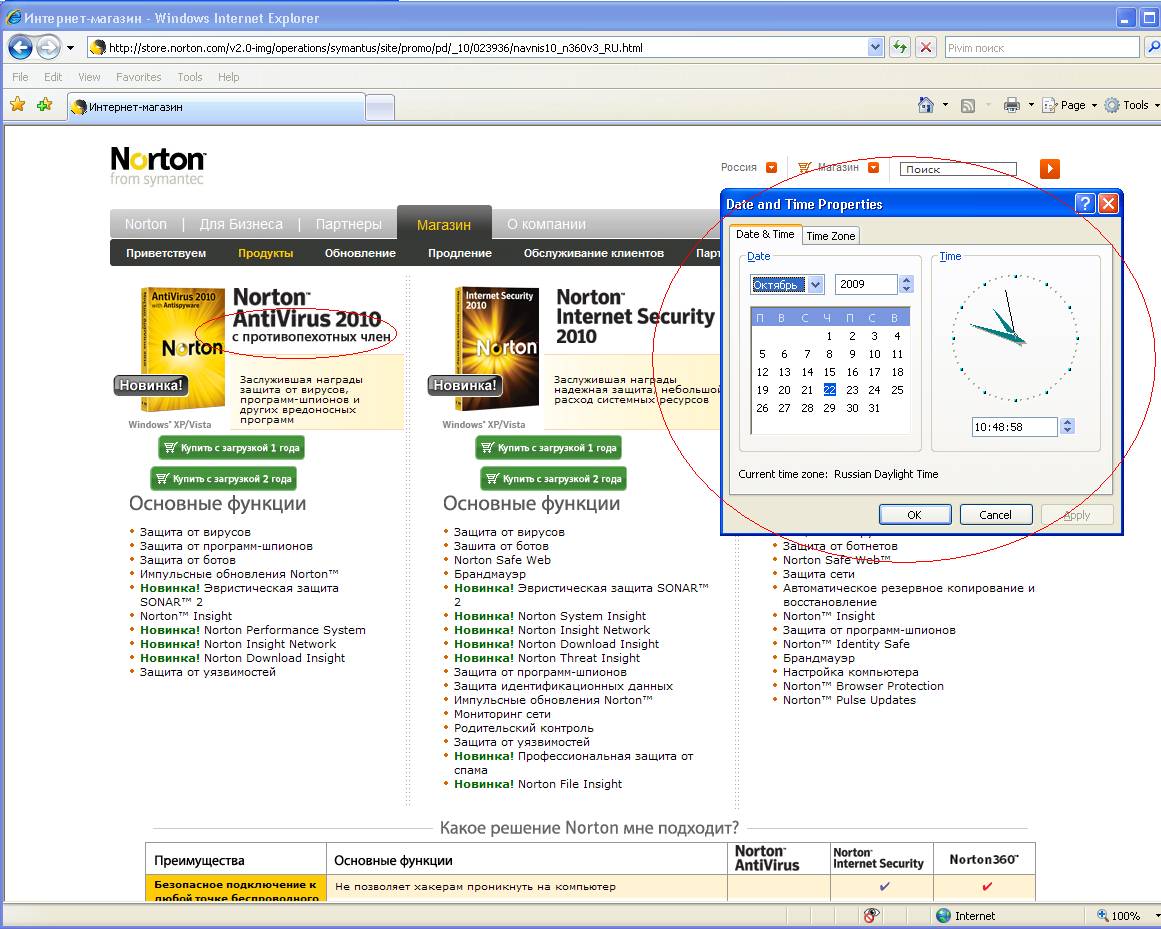
Task: Select the Интернет-магазин browser tab
Action: [216, 107]
